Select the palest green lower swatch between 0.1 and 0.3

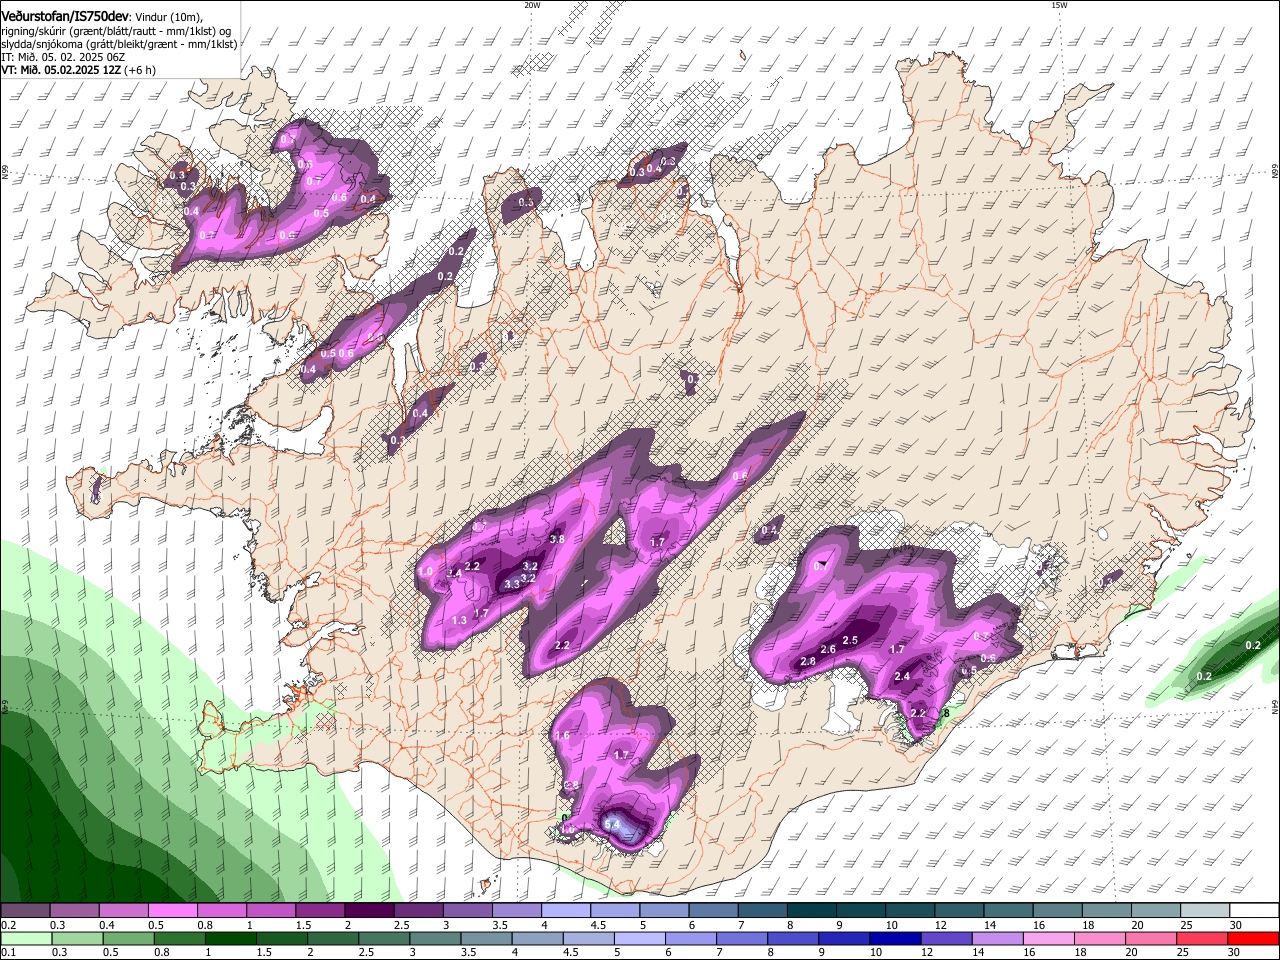[27, 938]
